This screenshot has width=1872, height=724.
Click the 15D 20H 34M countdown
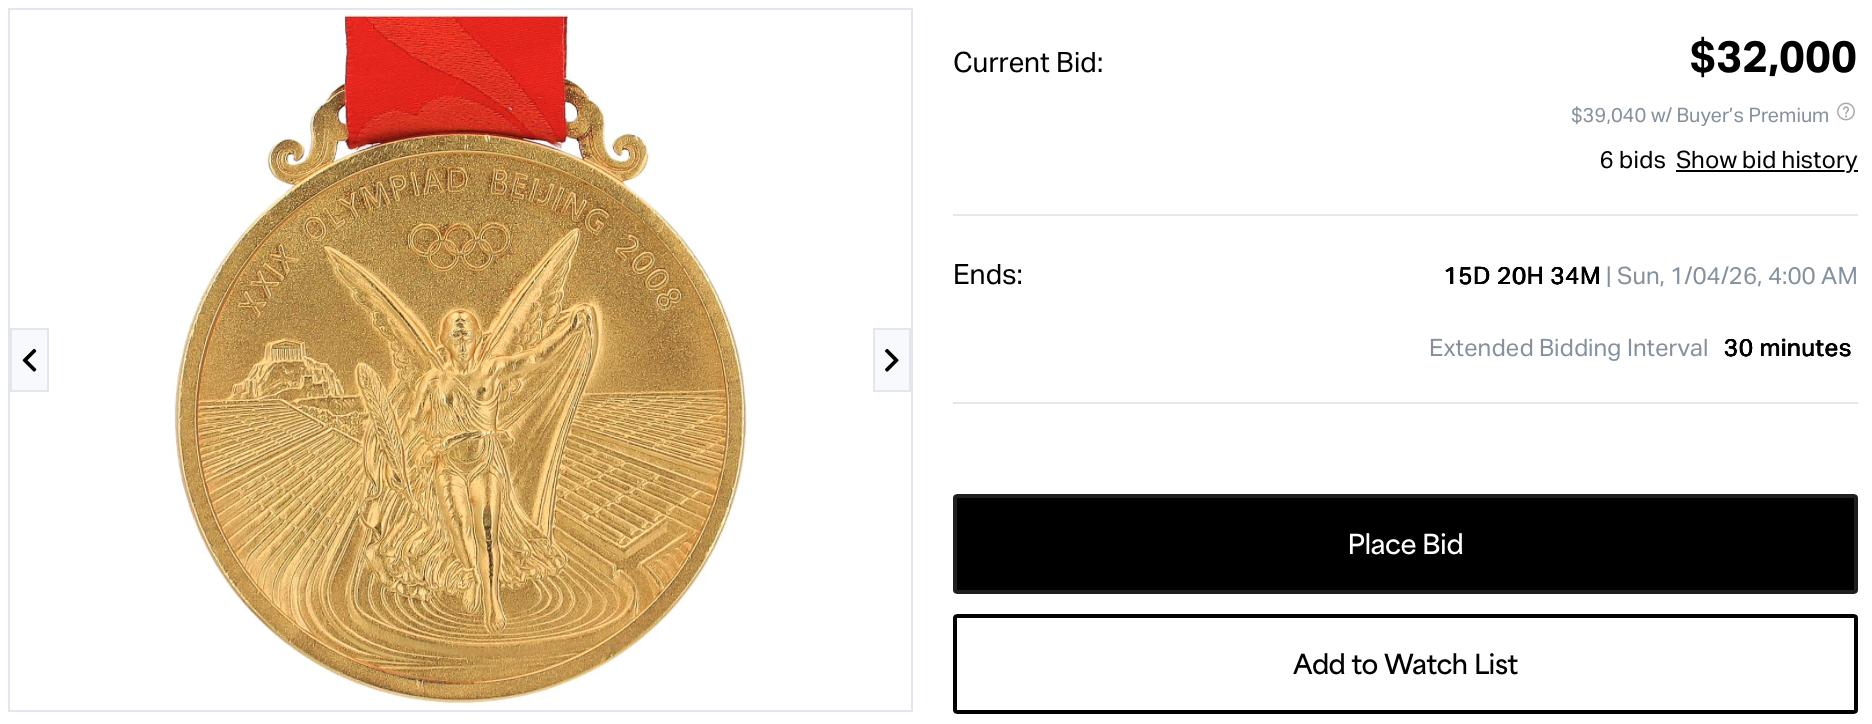(x=1521, y=276)
